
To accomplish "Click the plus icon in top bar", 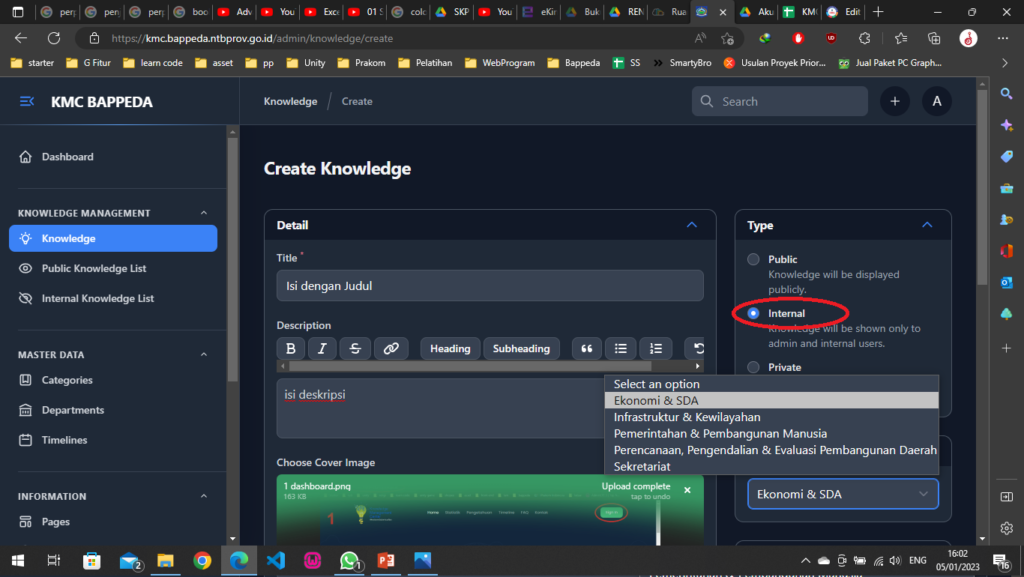I will [x=894, y=101].
